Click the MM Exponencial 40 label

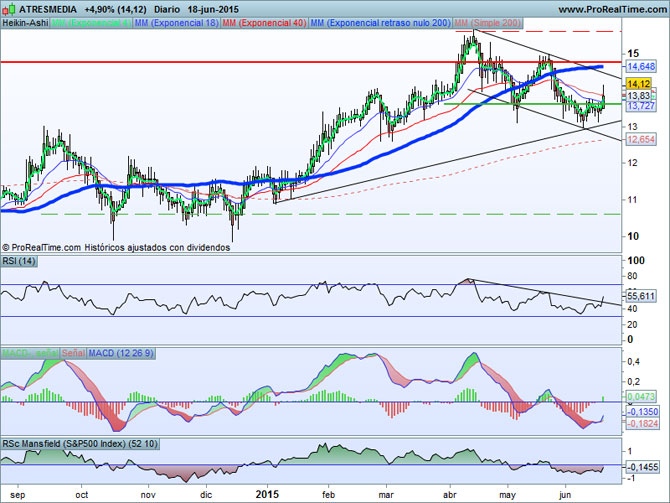click(264, 23)
